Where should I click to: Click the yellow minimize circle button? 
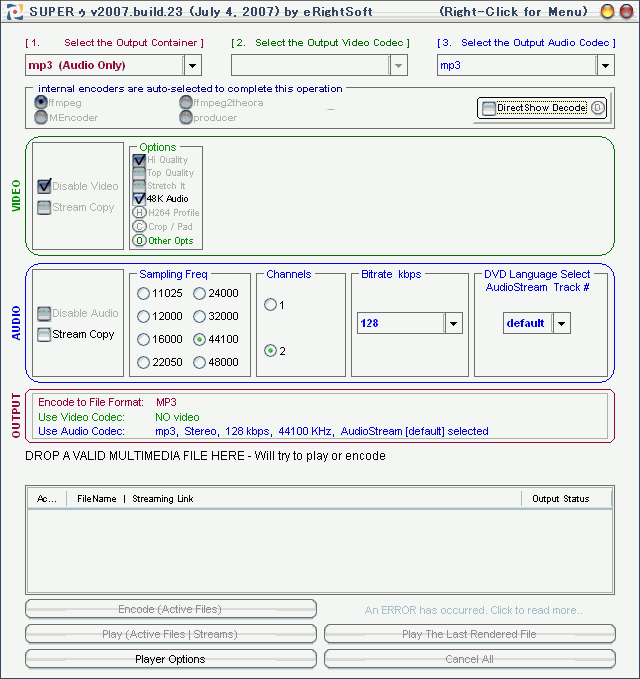pos(607,12)
